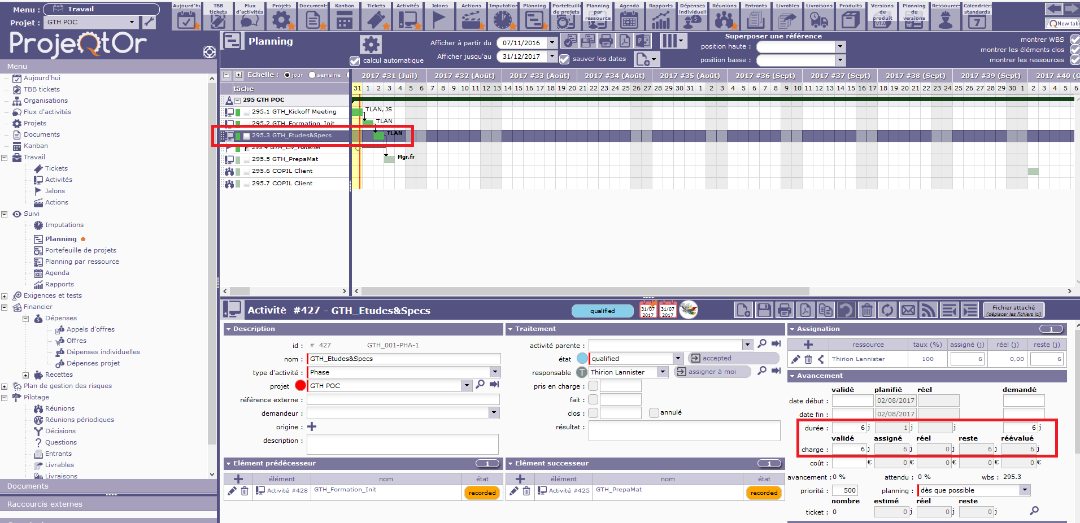Screen dimensions: 1080x523
Task: Delete the activity using the trash icon
Action: (867, 310)
